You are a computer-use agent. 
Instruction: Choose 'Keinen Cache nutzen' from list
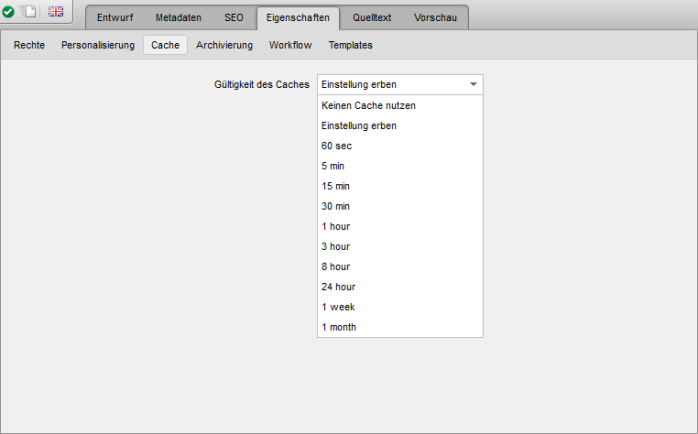click(368, 105)
